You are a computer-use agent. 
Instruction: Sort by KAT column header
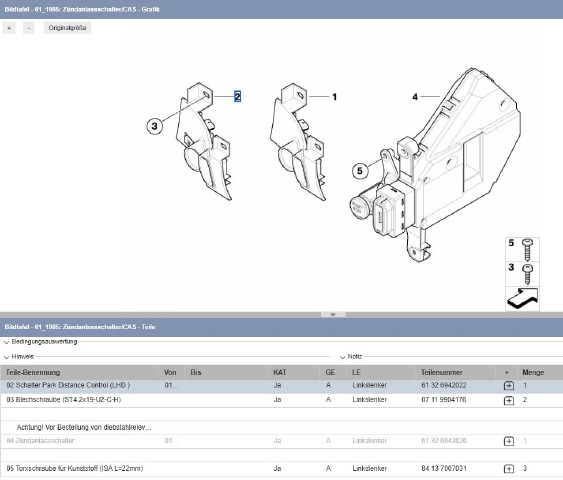click(294, 372)
